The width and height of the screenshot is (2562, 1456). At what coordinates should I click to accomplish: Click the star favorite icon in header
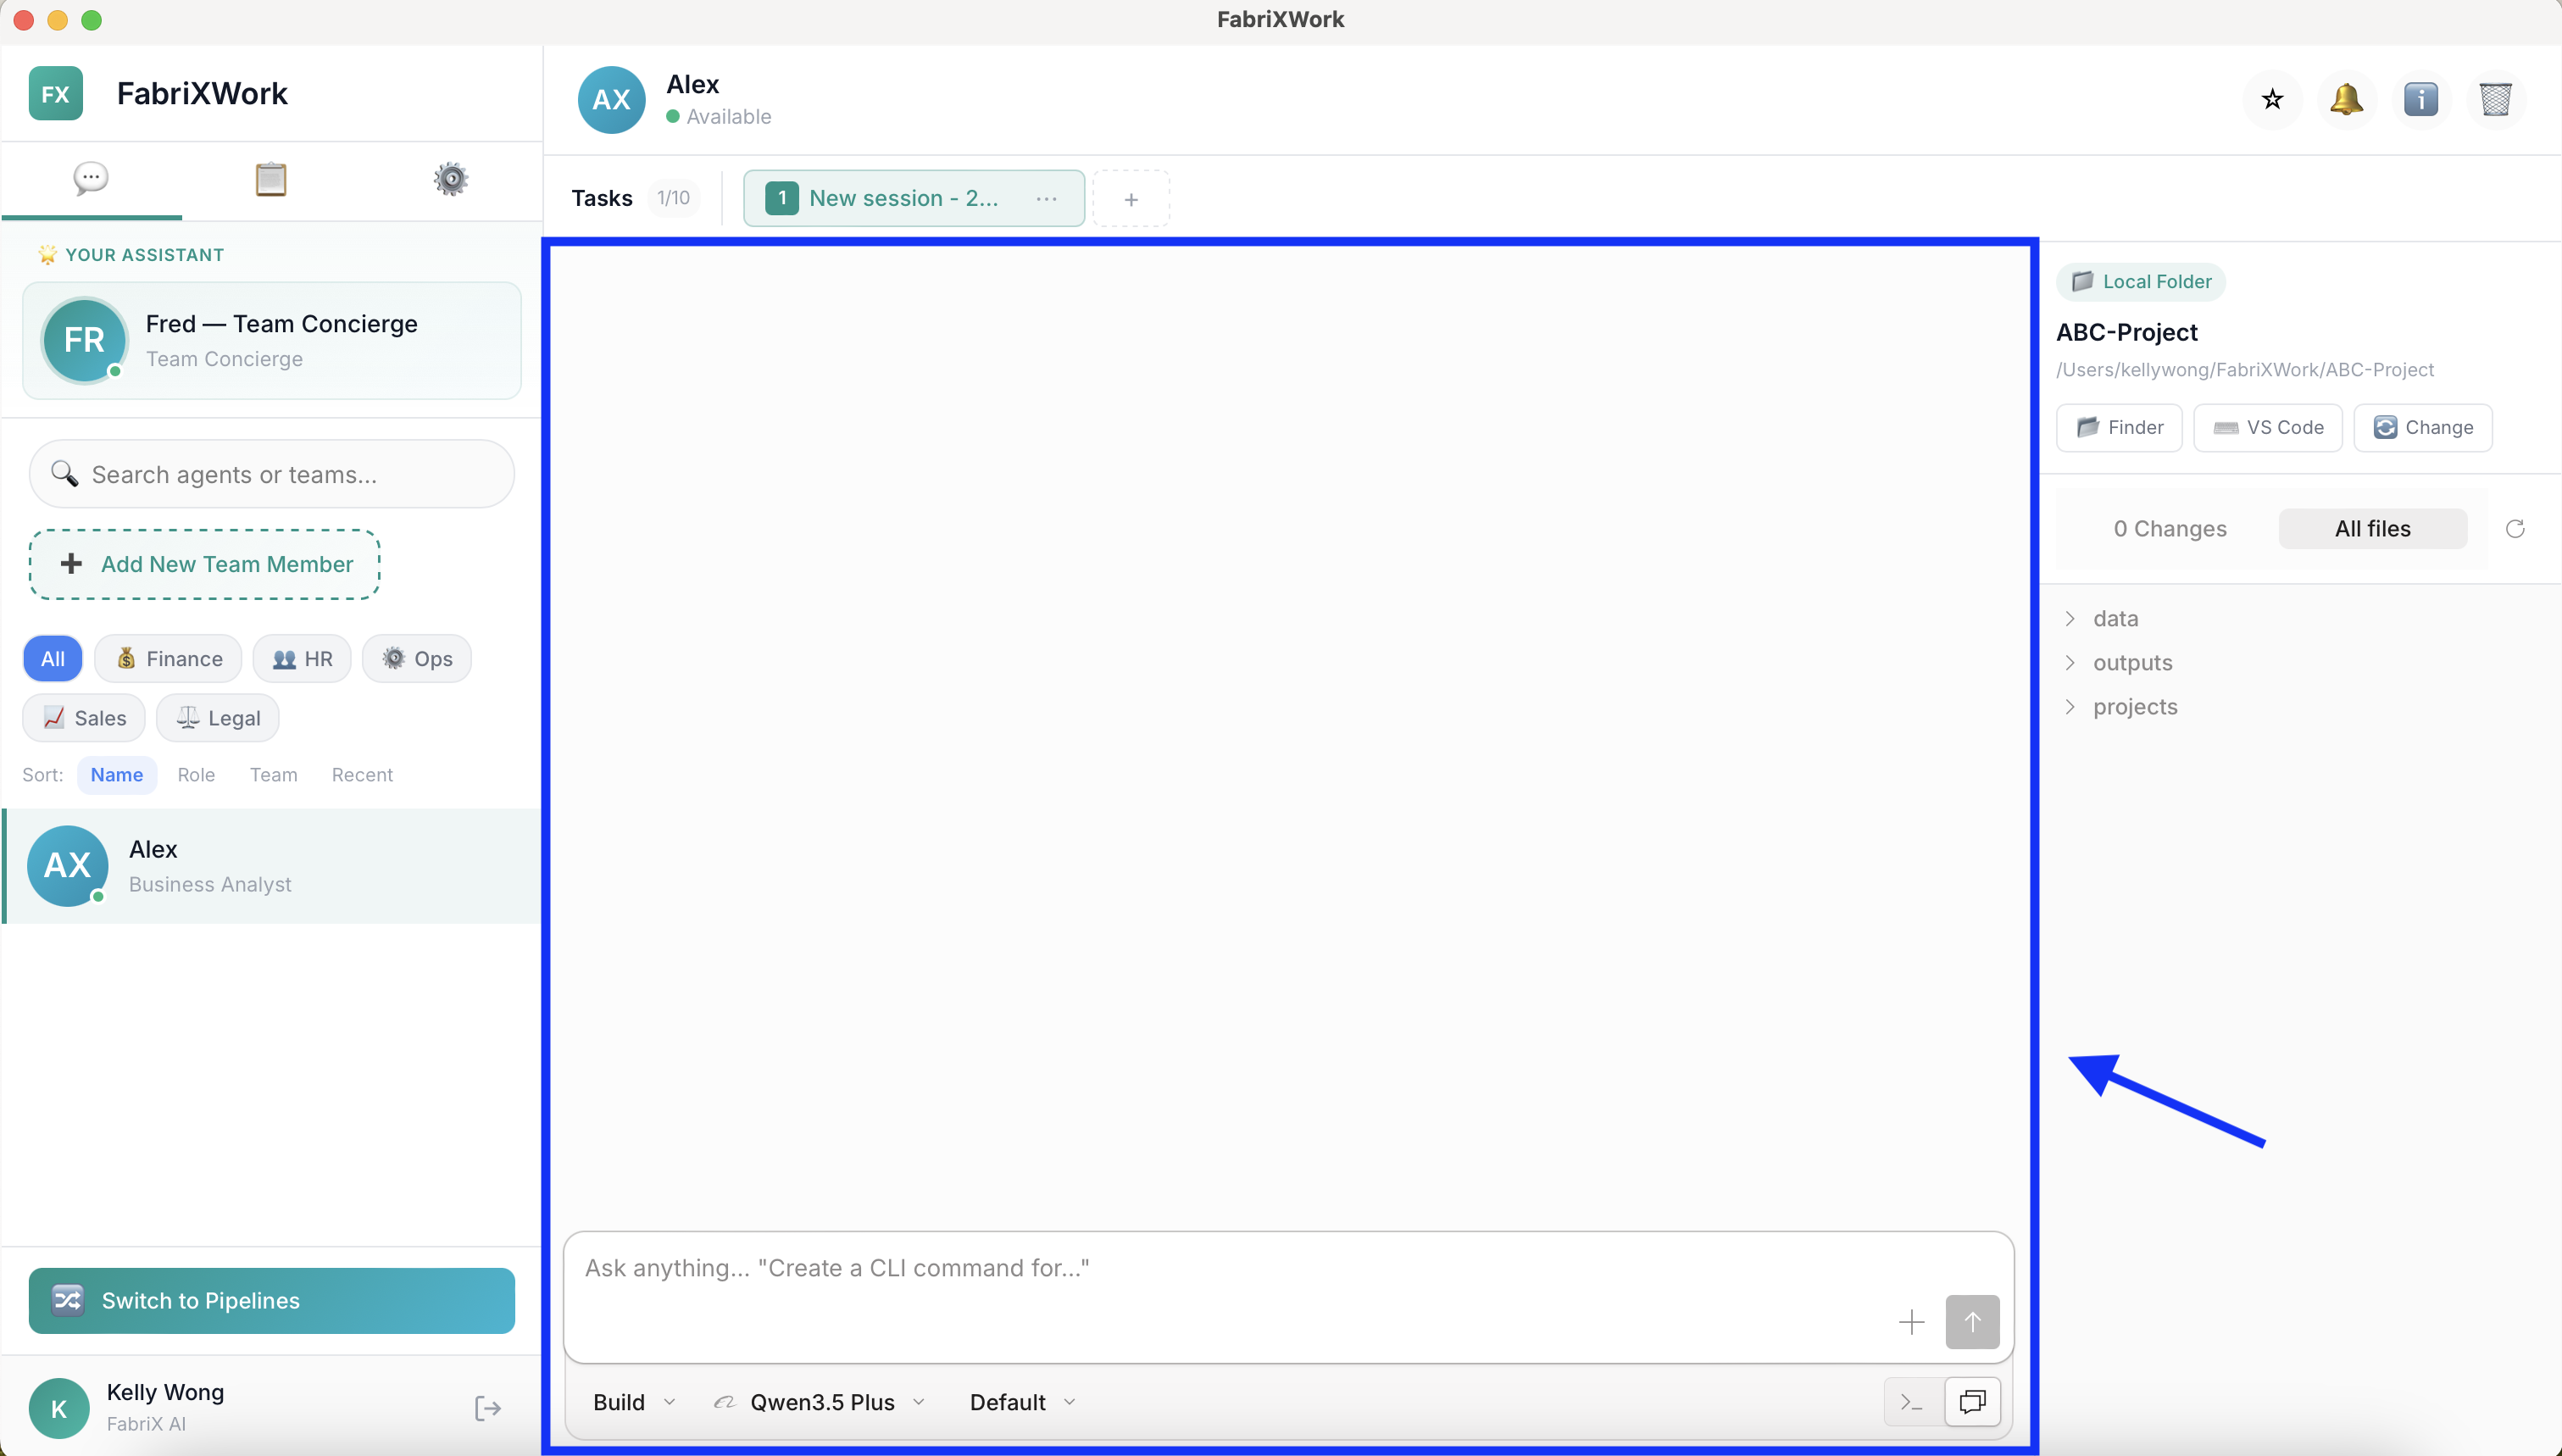coord(2272,99)
